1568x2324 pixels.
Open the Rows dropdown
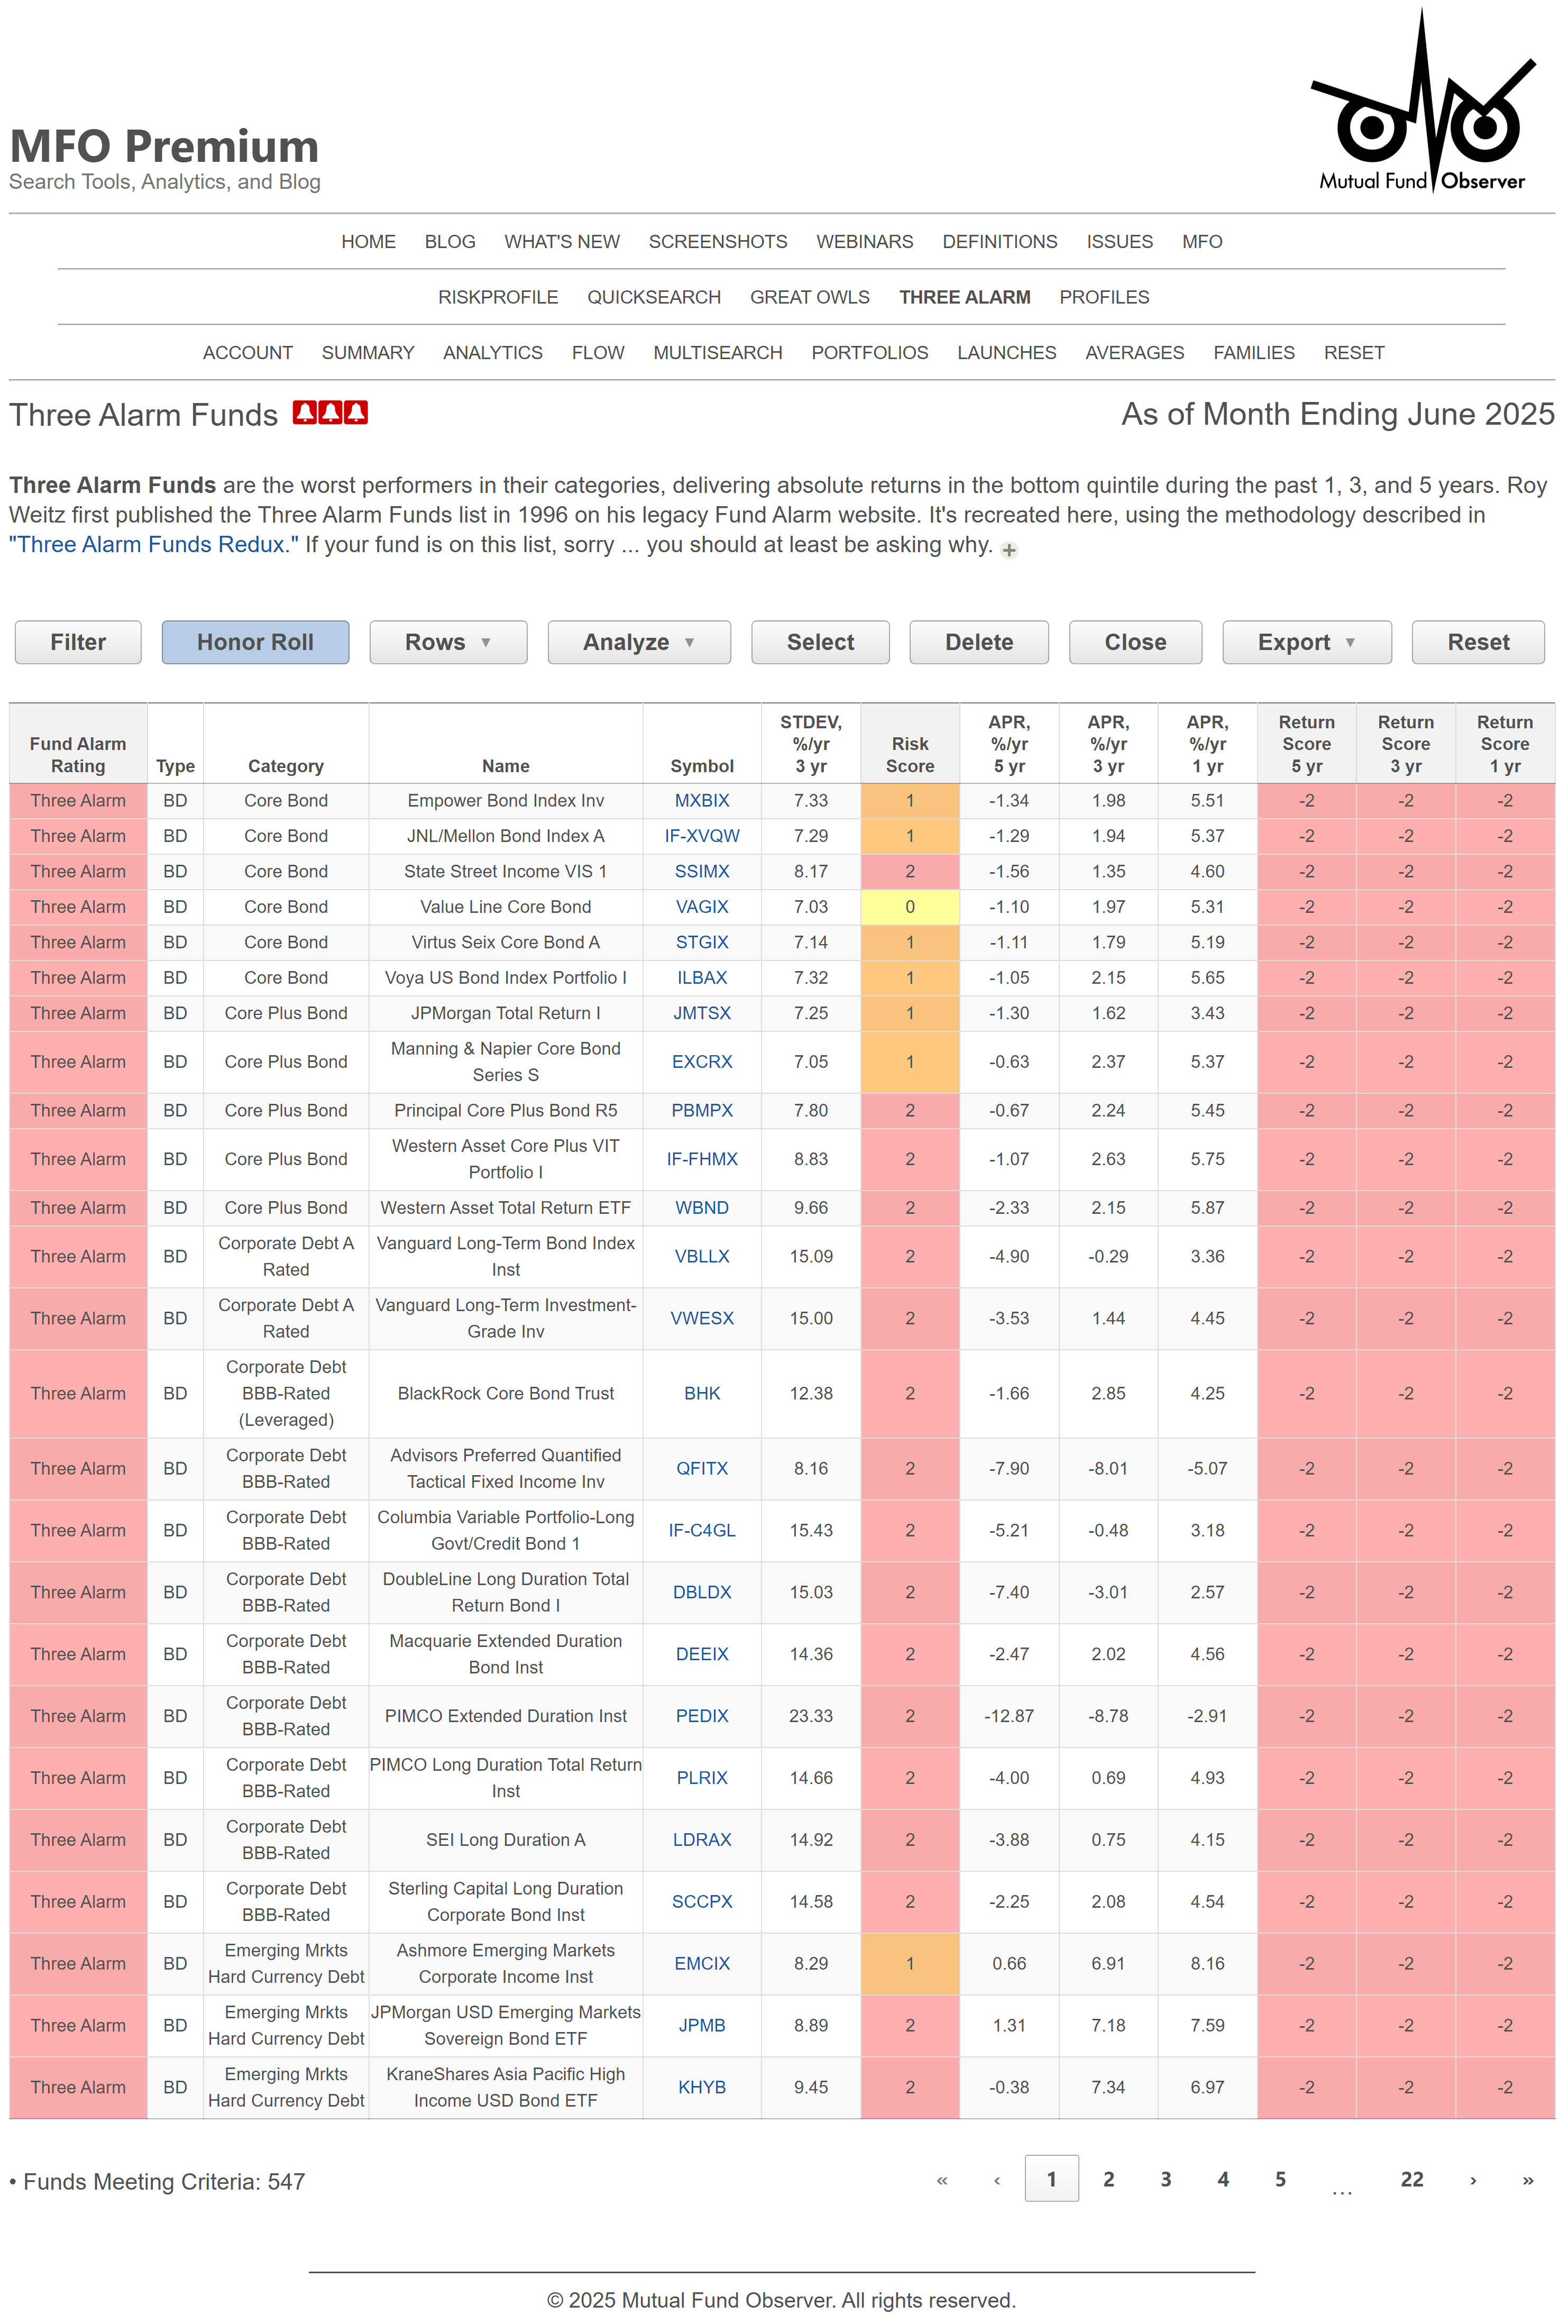pos(447,642)
